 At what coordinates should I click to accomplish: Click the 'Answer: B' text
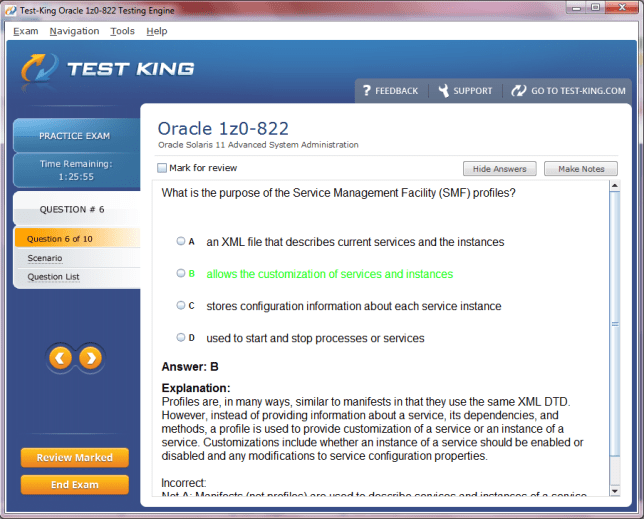click(190, 367)
